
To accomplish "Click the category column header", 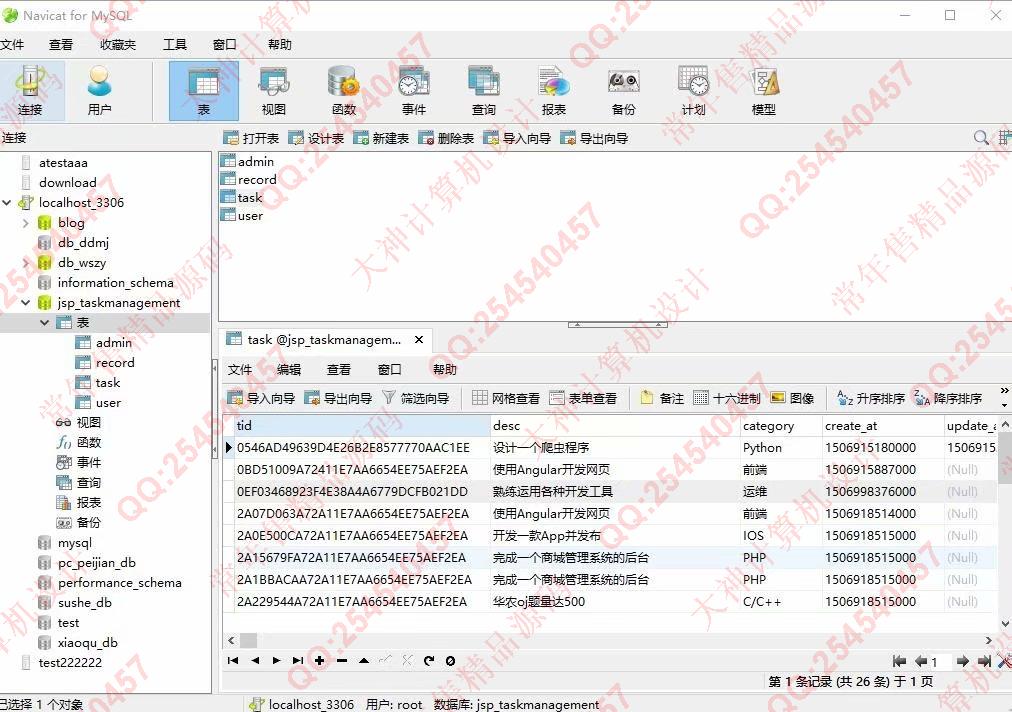I will 781,426.
